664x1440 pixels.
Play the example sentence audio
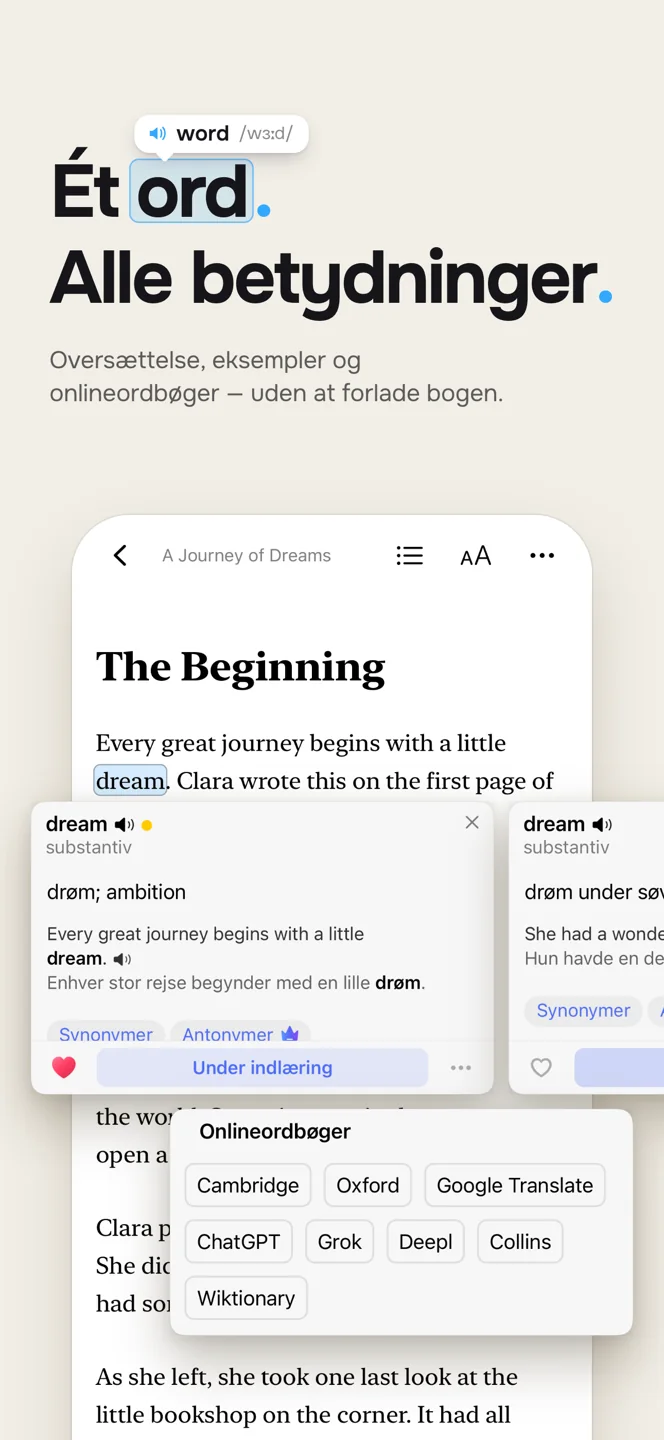[x=122, y=959]
